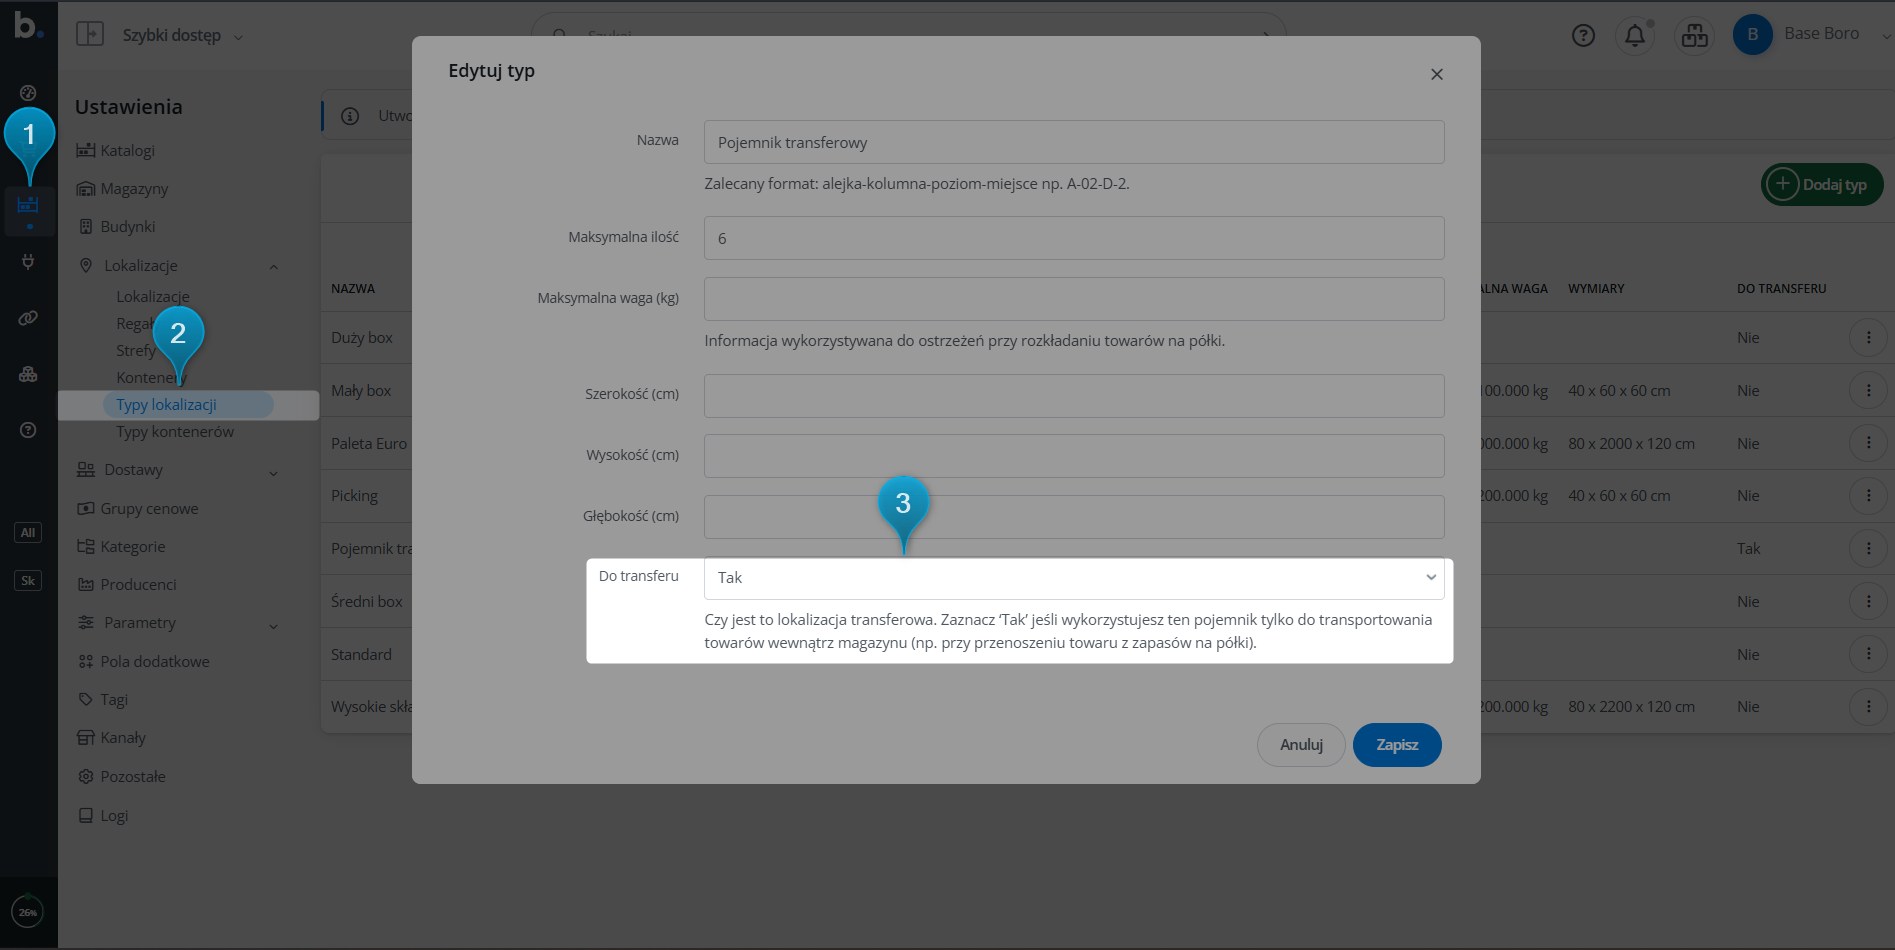1895x950 pixels.
Task: Expand the Parametry section
Action: click(x=273, y=624)
